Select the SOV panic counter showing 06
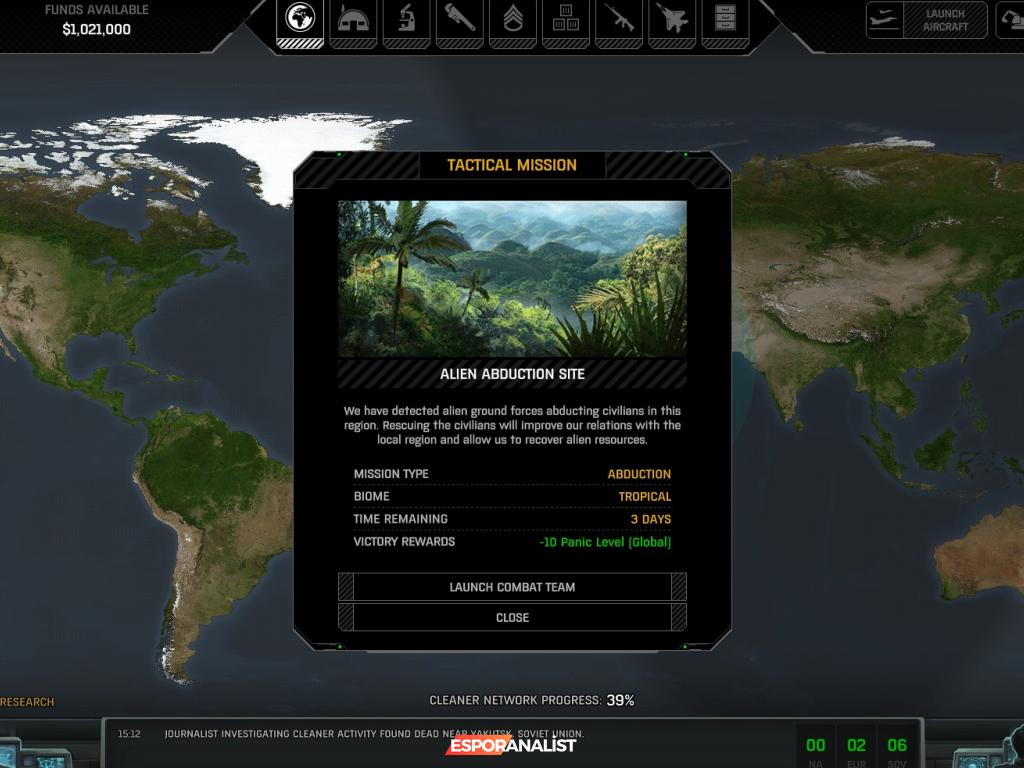The height and width of the screenshot is (768, 1024). pyautogui.click(x=897, y=746)
